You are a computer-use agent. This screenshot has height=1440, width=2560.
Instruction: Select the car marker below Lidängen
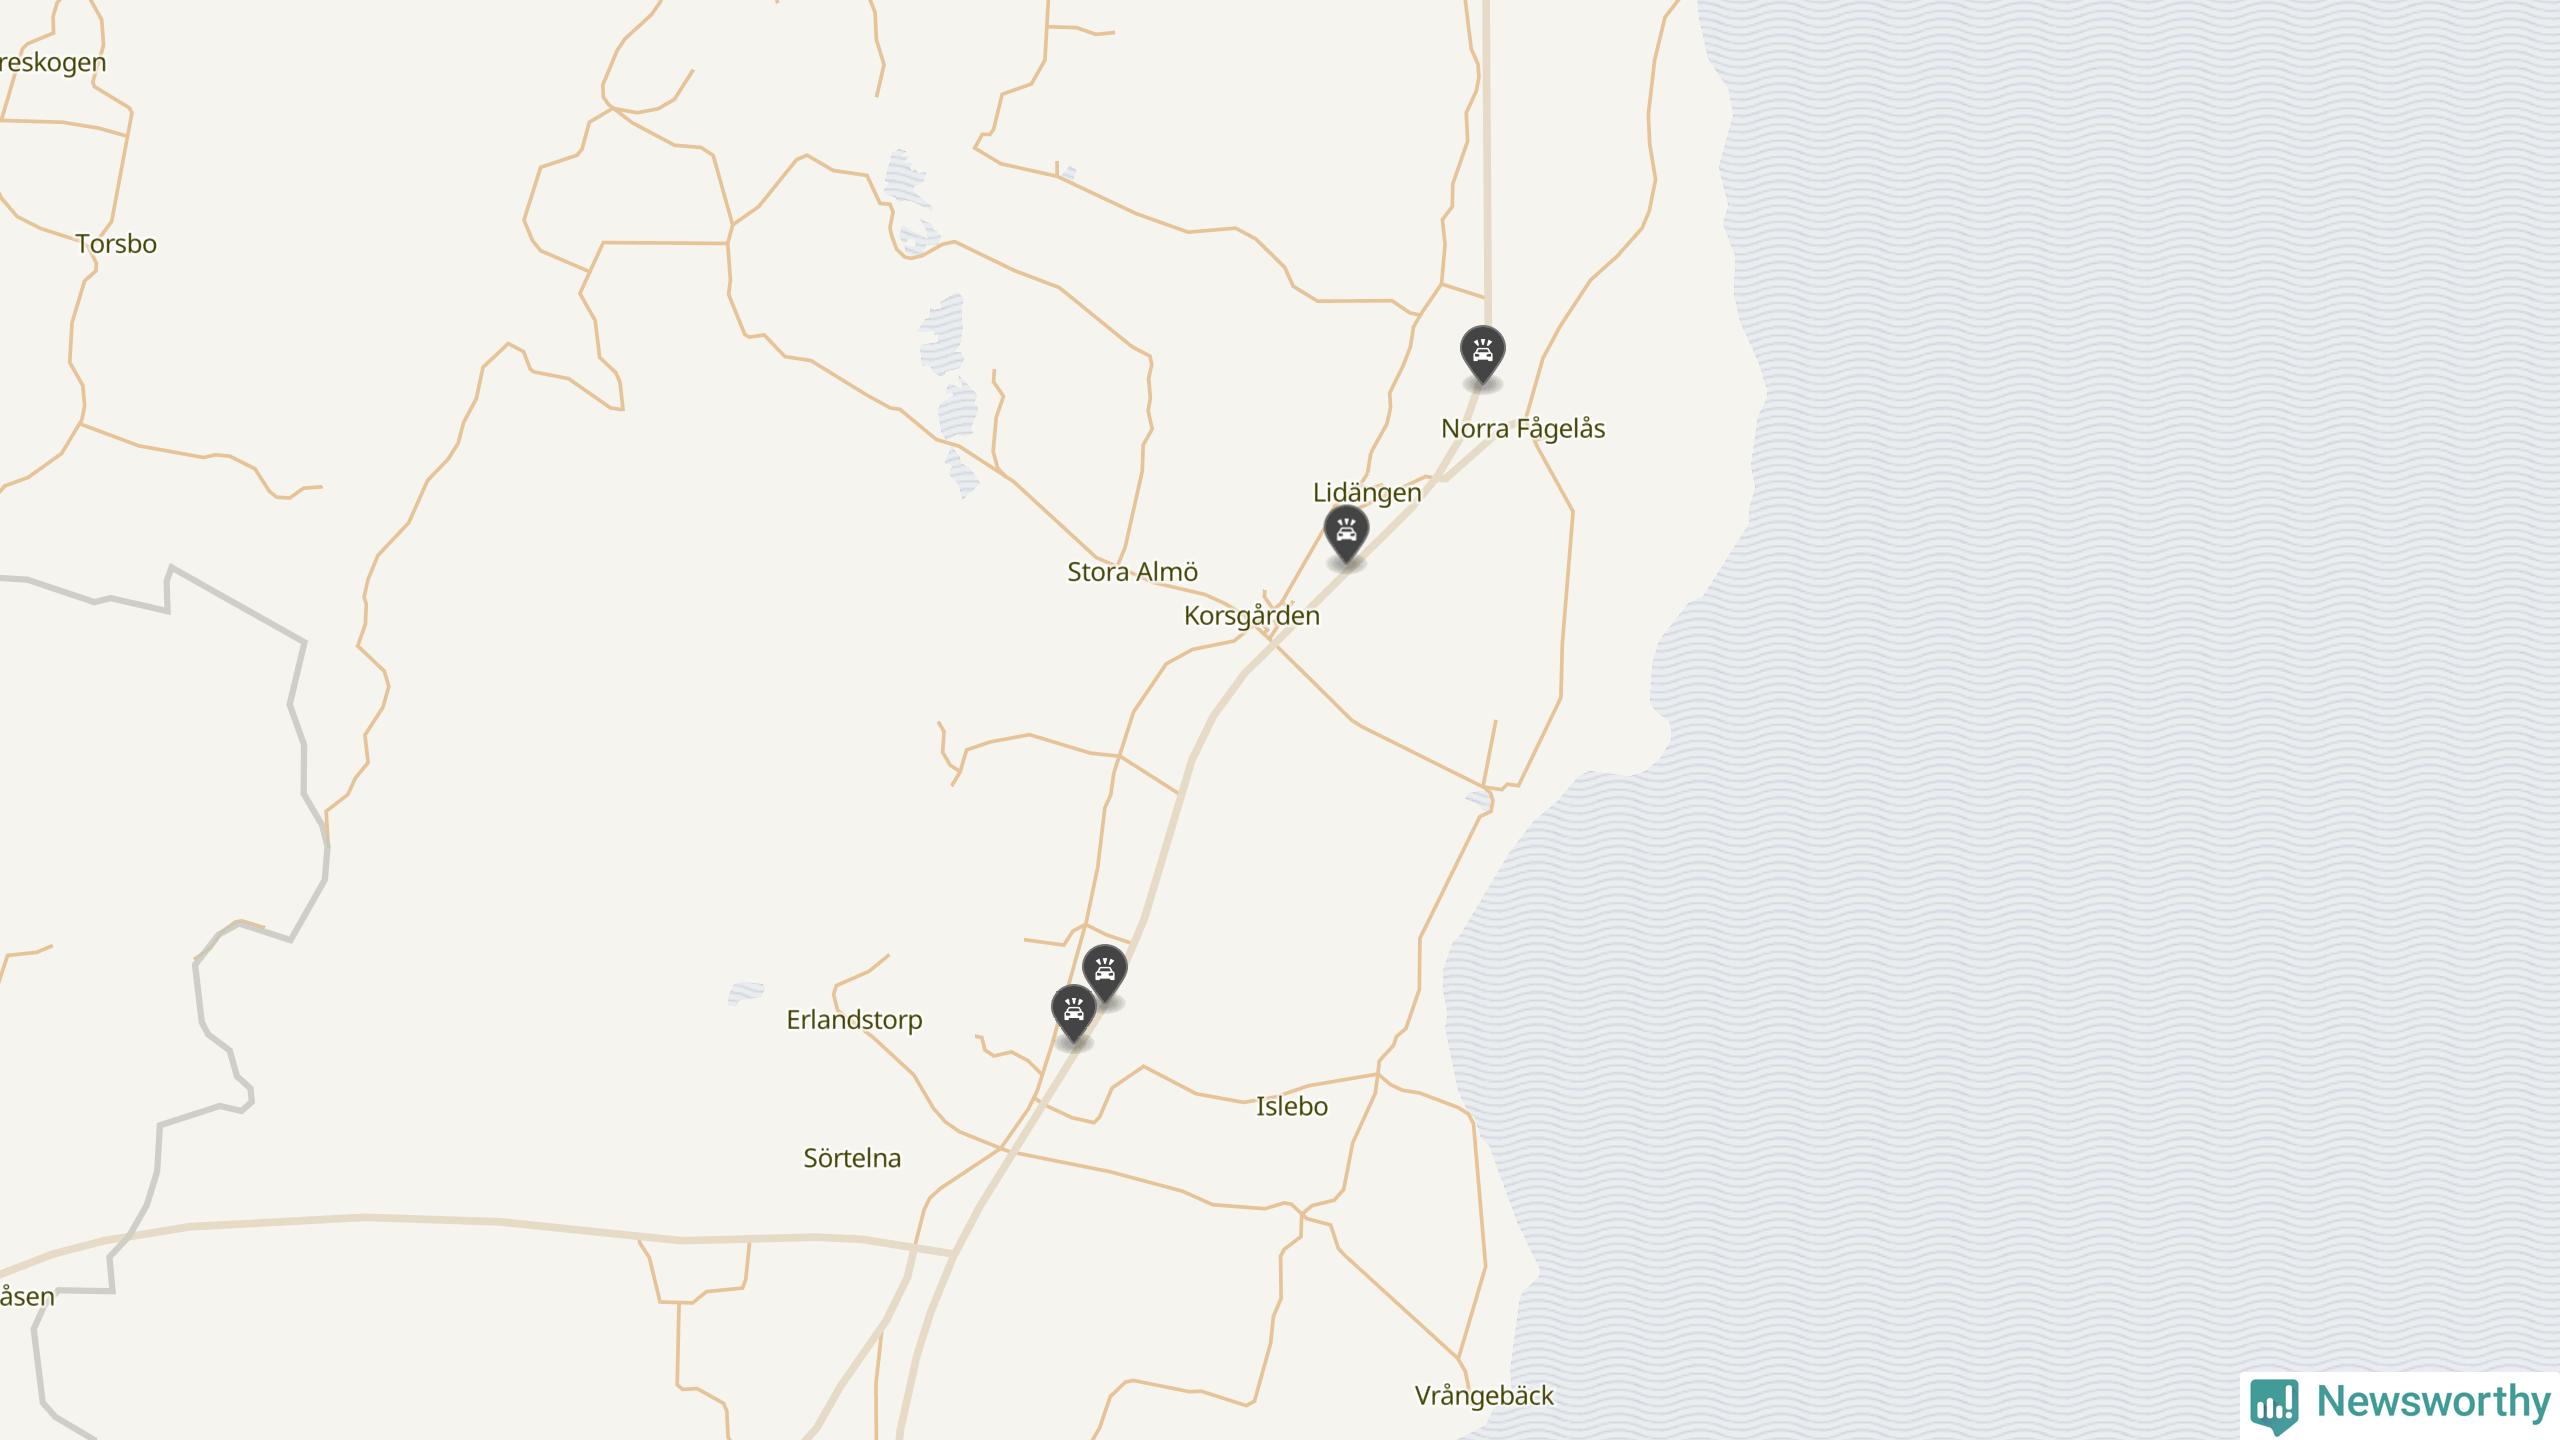point(1346,535)
